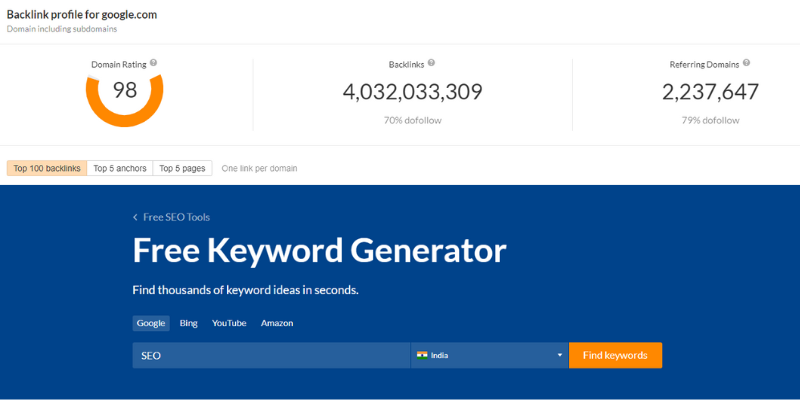This screenshot has height=400, width=800.
Task: Click the Domain including subdomains text
Action: 62,29
